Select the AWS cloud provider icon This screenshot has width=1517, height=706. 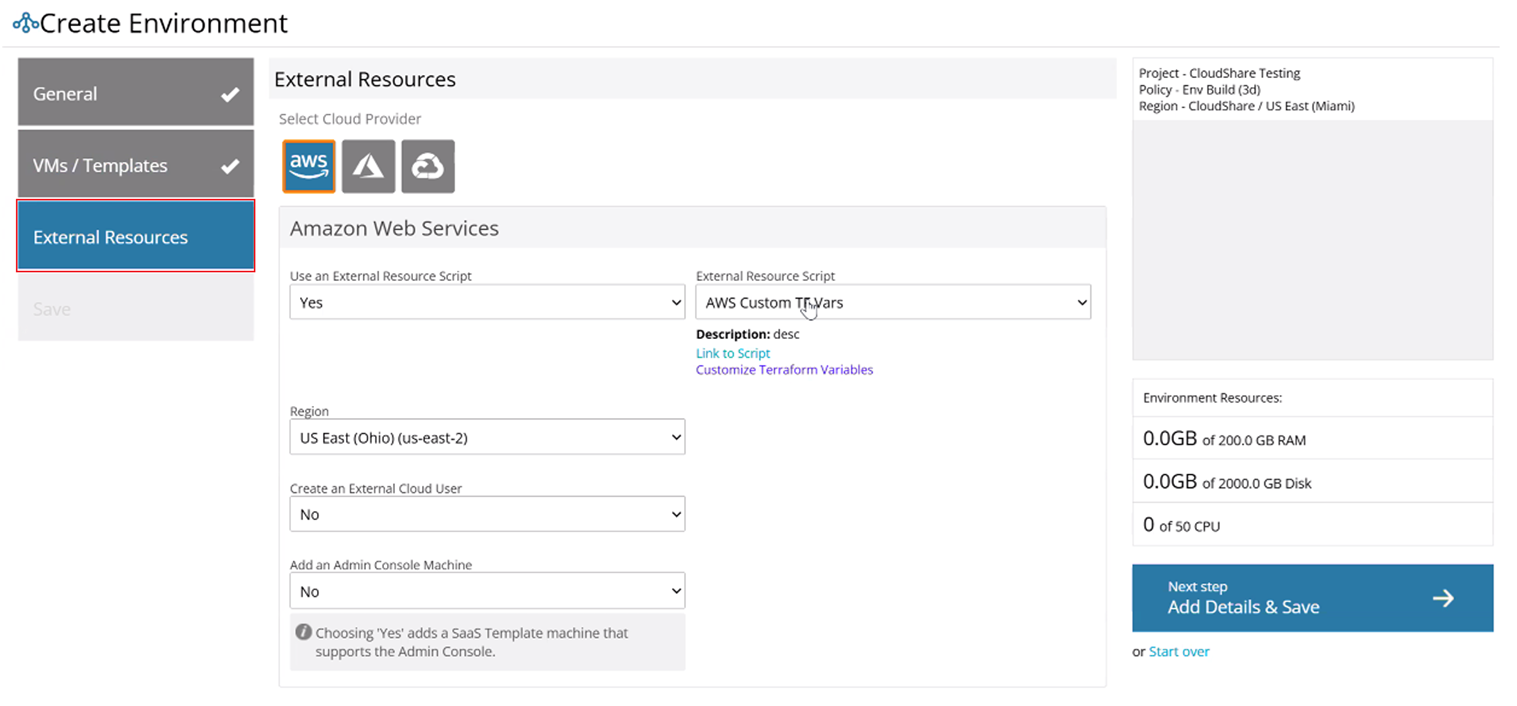coord(308,166)
